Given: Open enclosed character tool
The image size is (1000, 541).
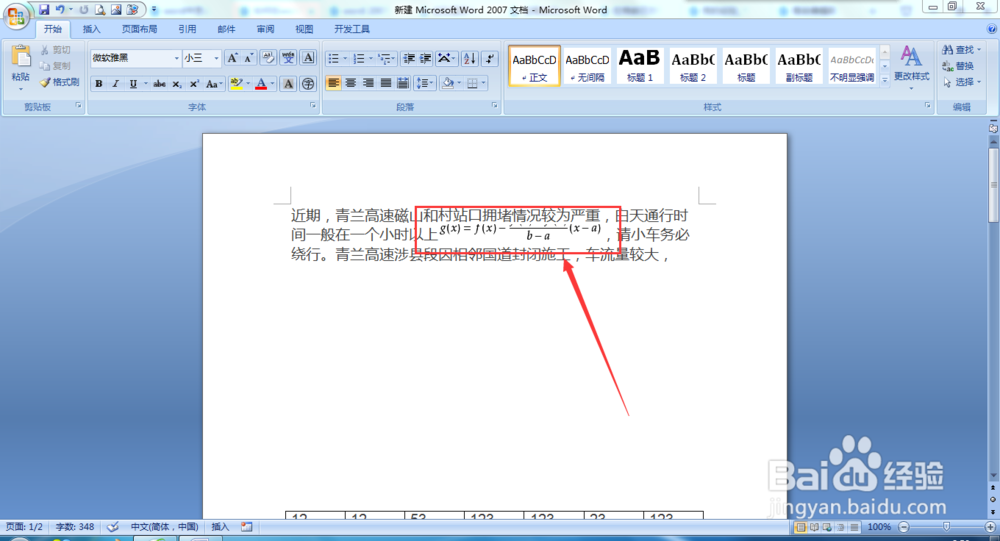Looking at the screenshot, I should tap(308, 84).
